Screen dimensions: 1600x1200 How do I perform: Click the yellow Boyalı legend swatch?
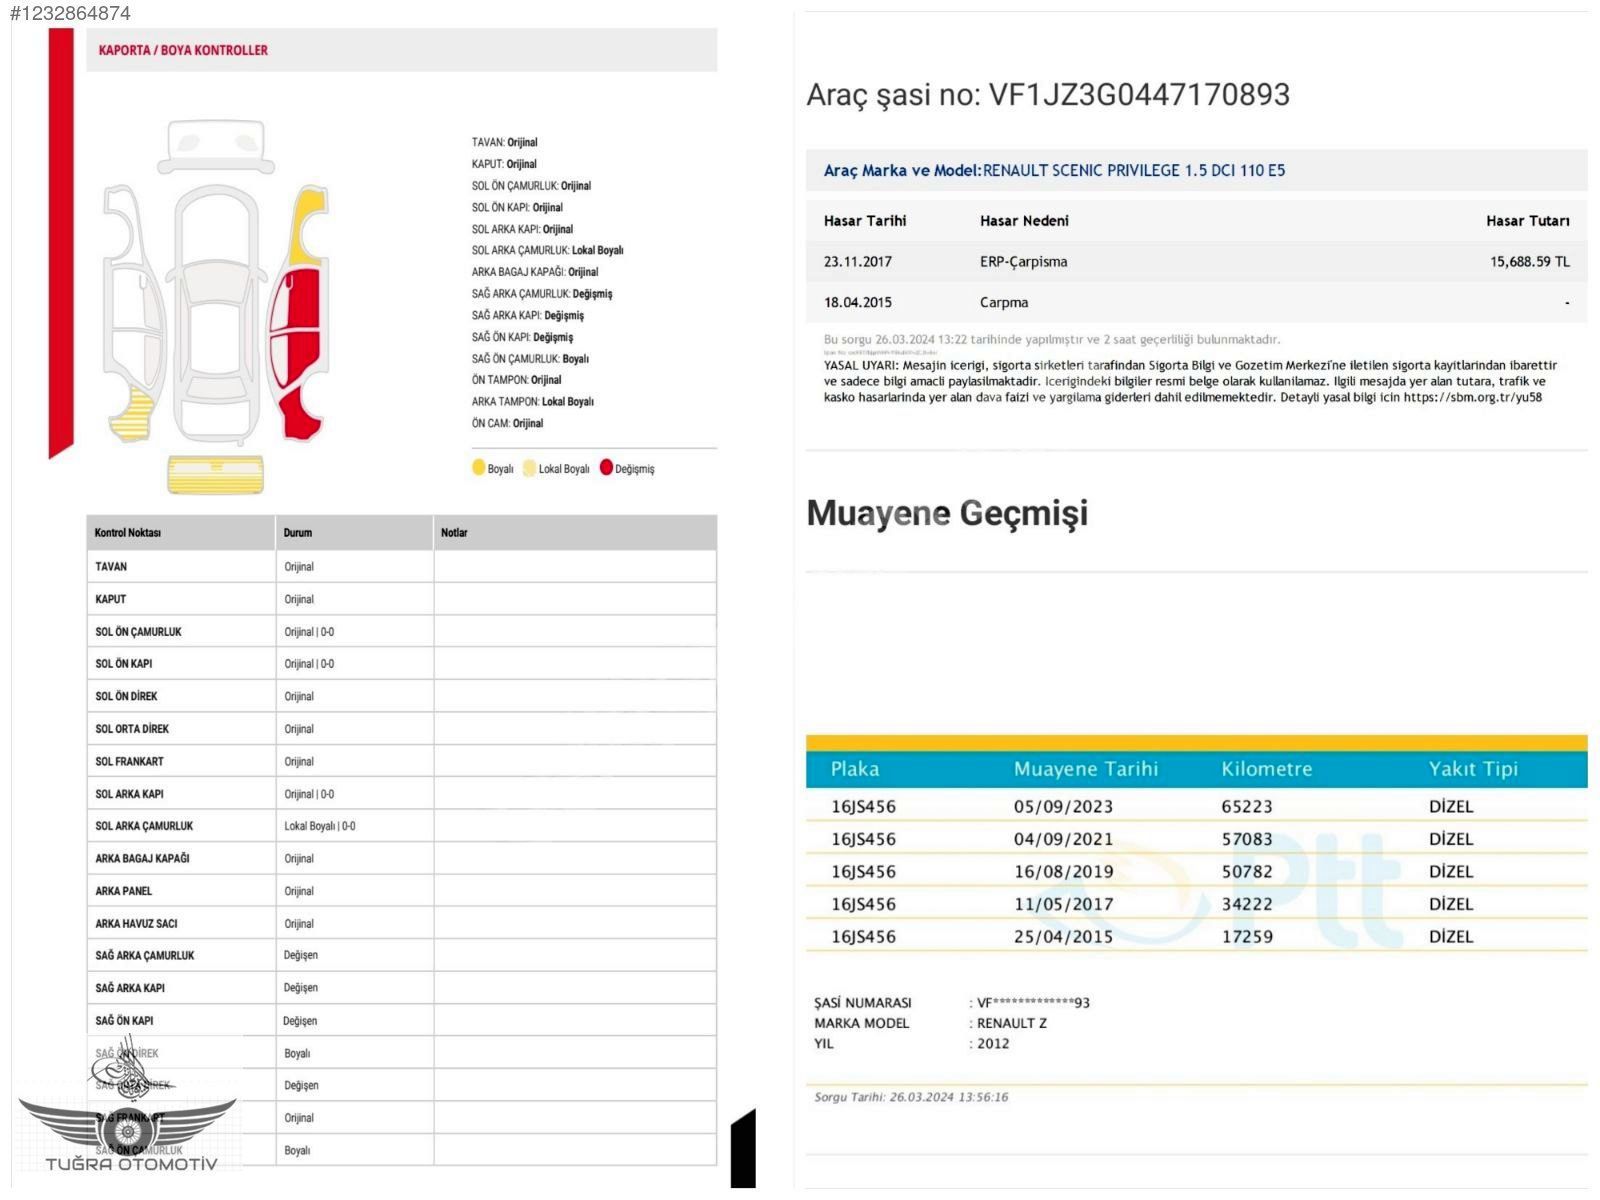(478, 468)
